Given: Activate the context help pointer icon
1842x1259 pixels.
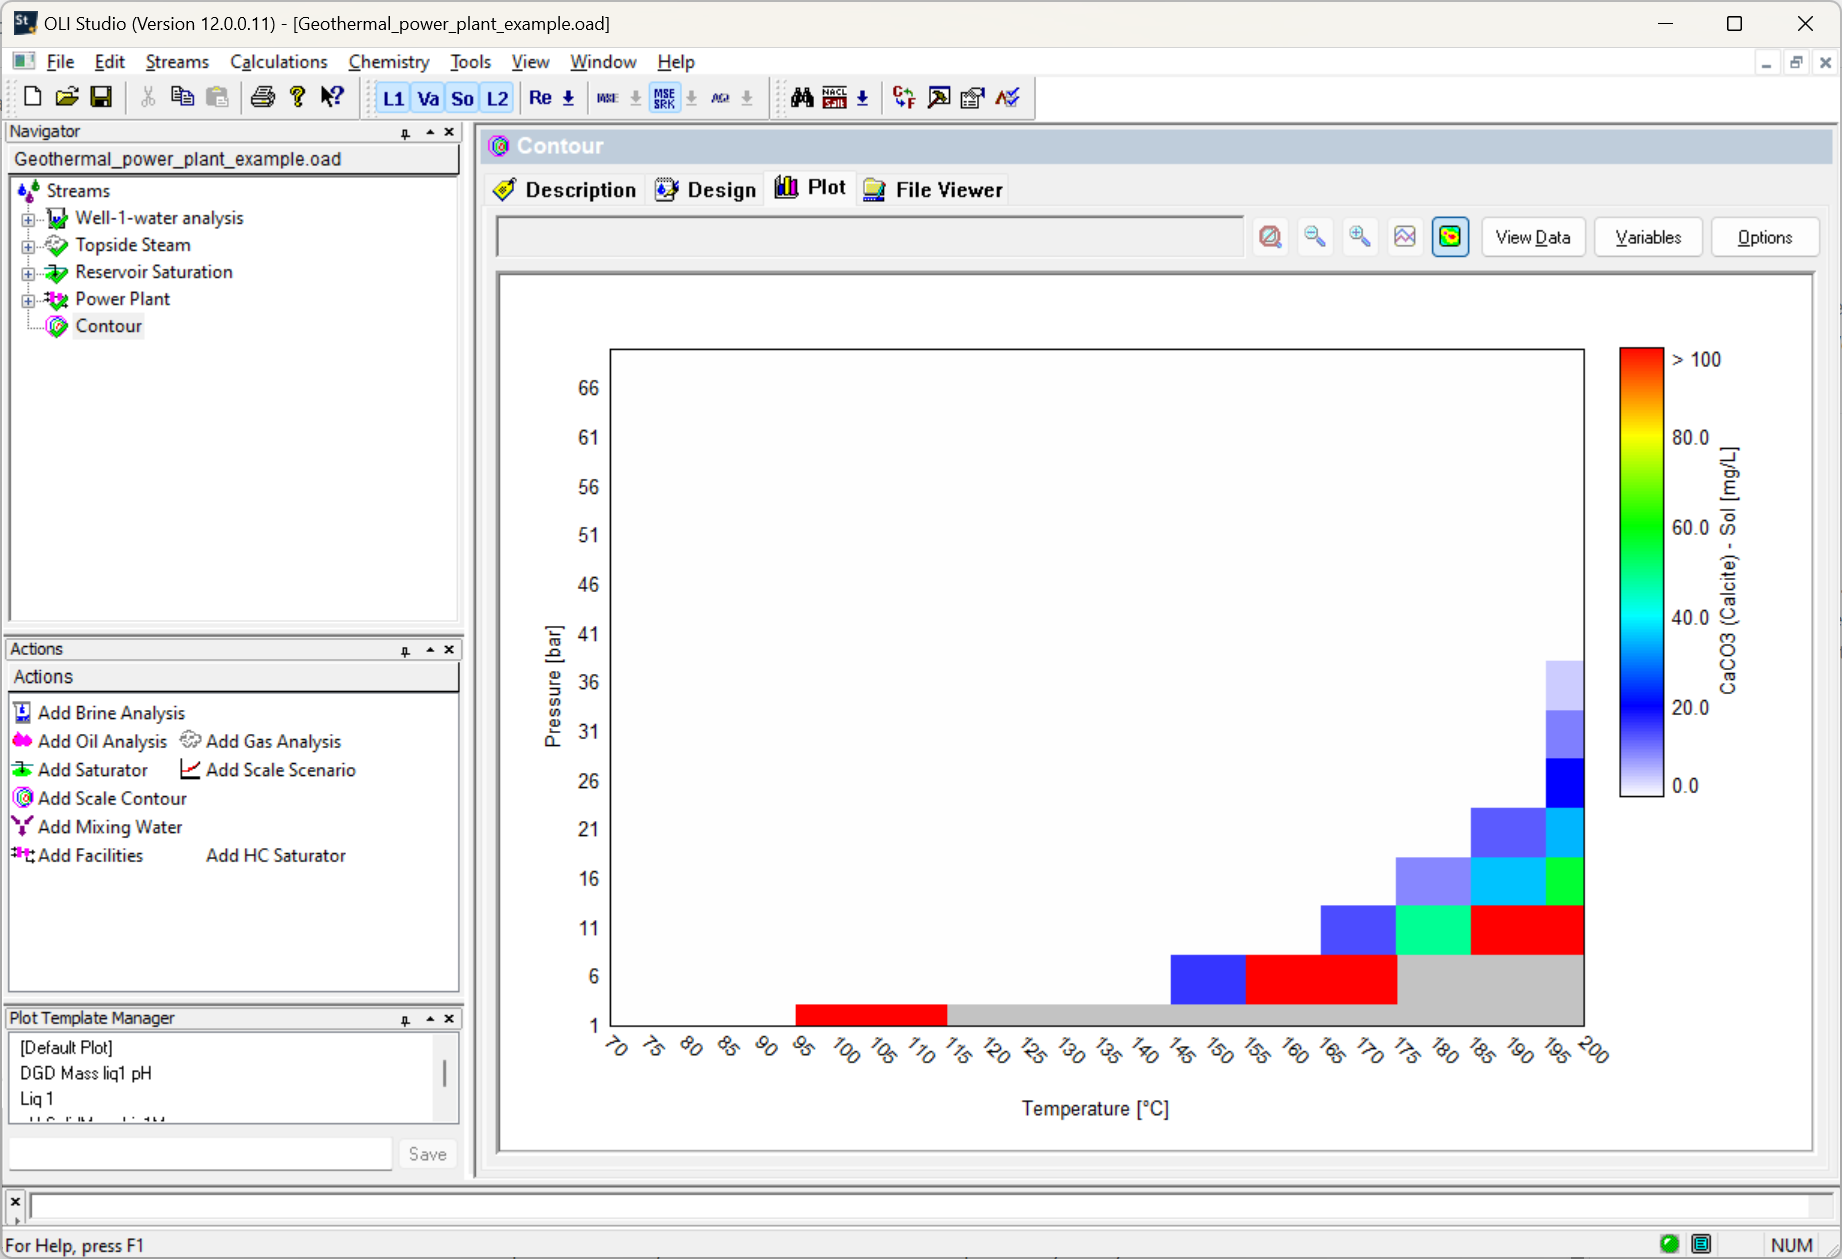Looking at the screenshot, I should point(332,97).
